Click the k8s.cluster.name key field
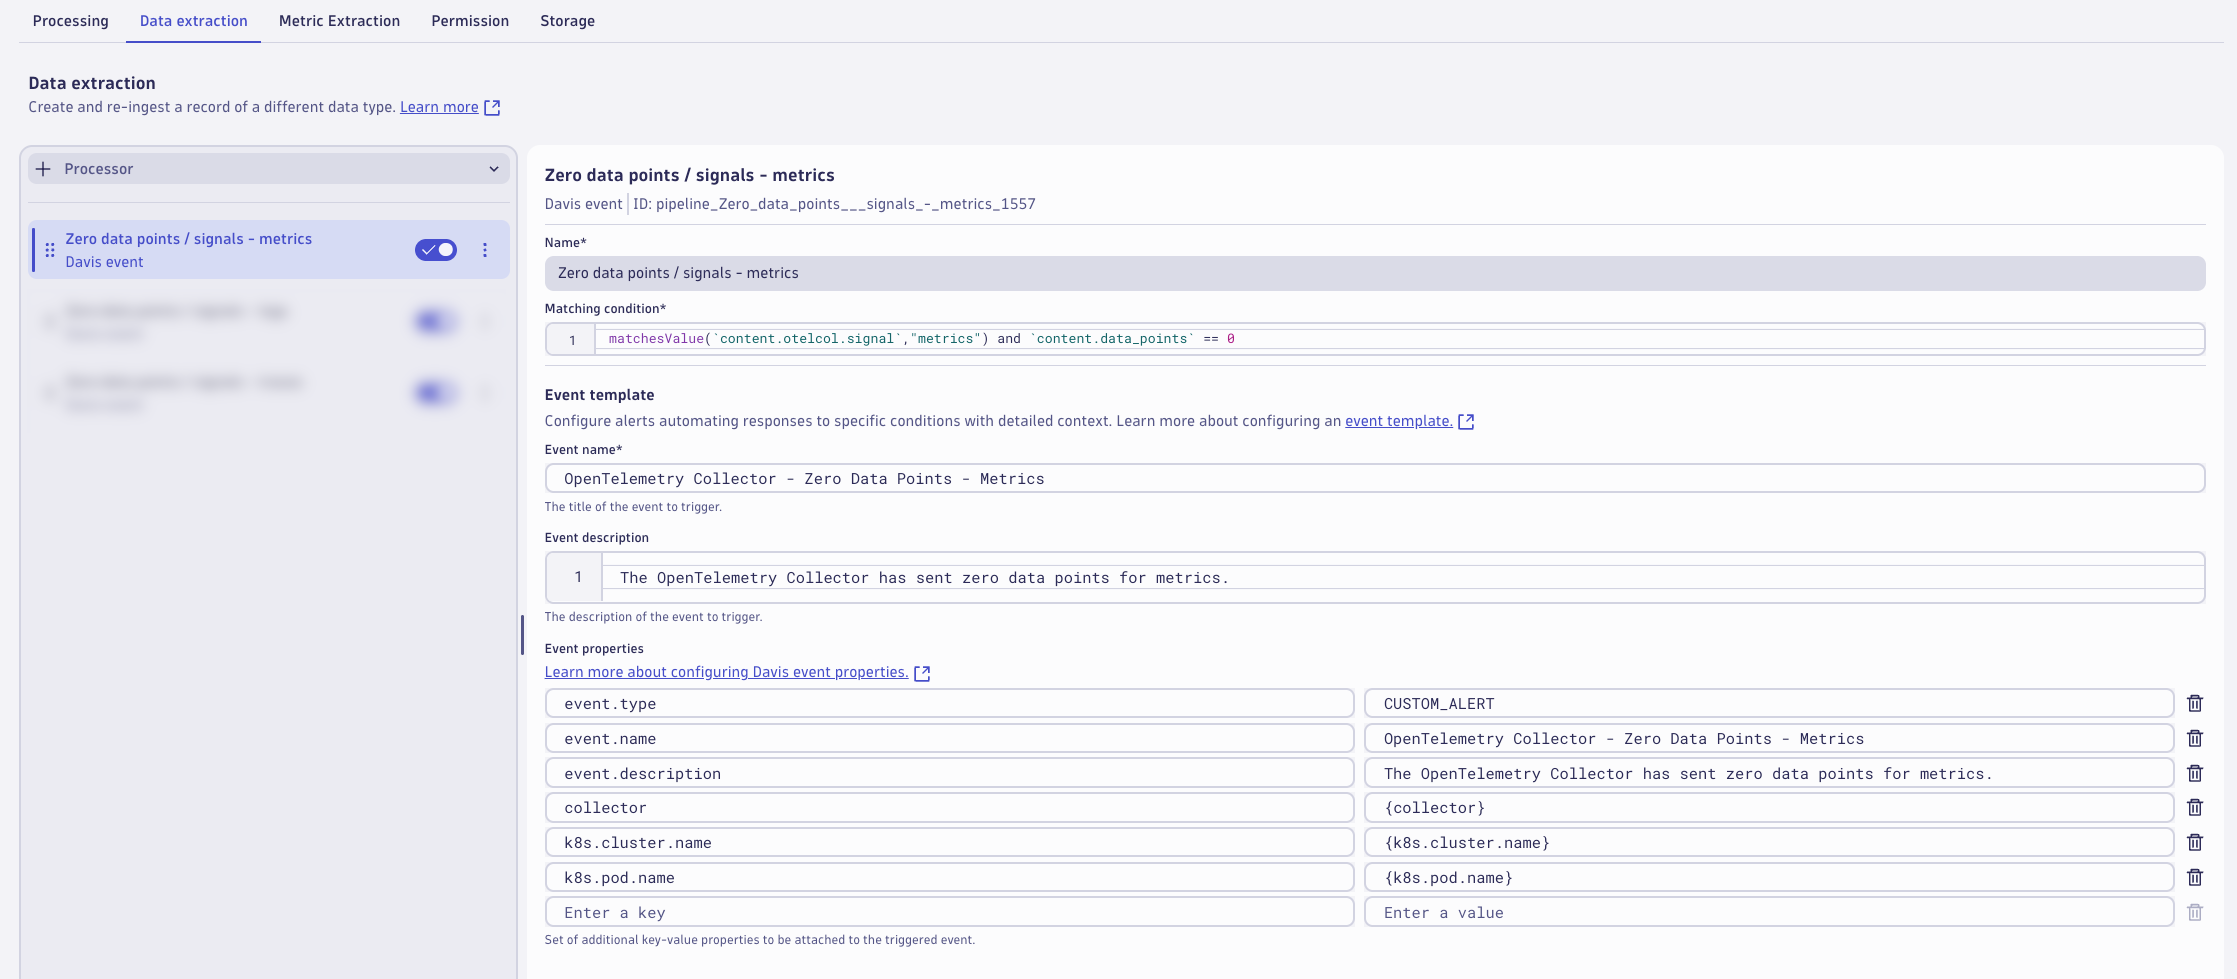Viewport: 2237px width, 979px height. [949, 842]
